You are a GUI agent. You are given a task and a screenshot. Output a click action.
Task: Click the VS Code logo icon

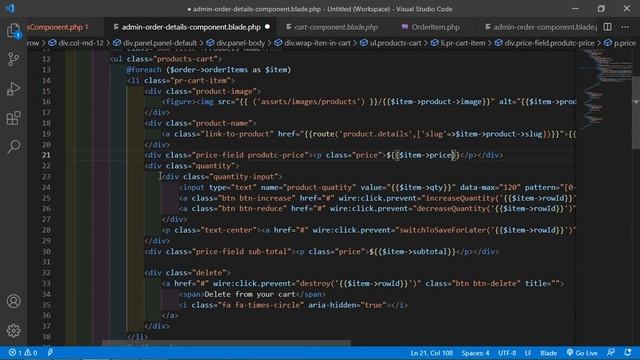pos(10,8)
